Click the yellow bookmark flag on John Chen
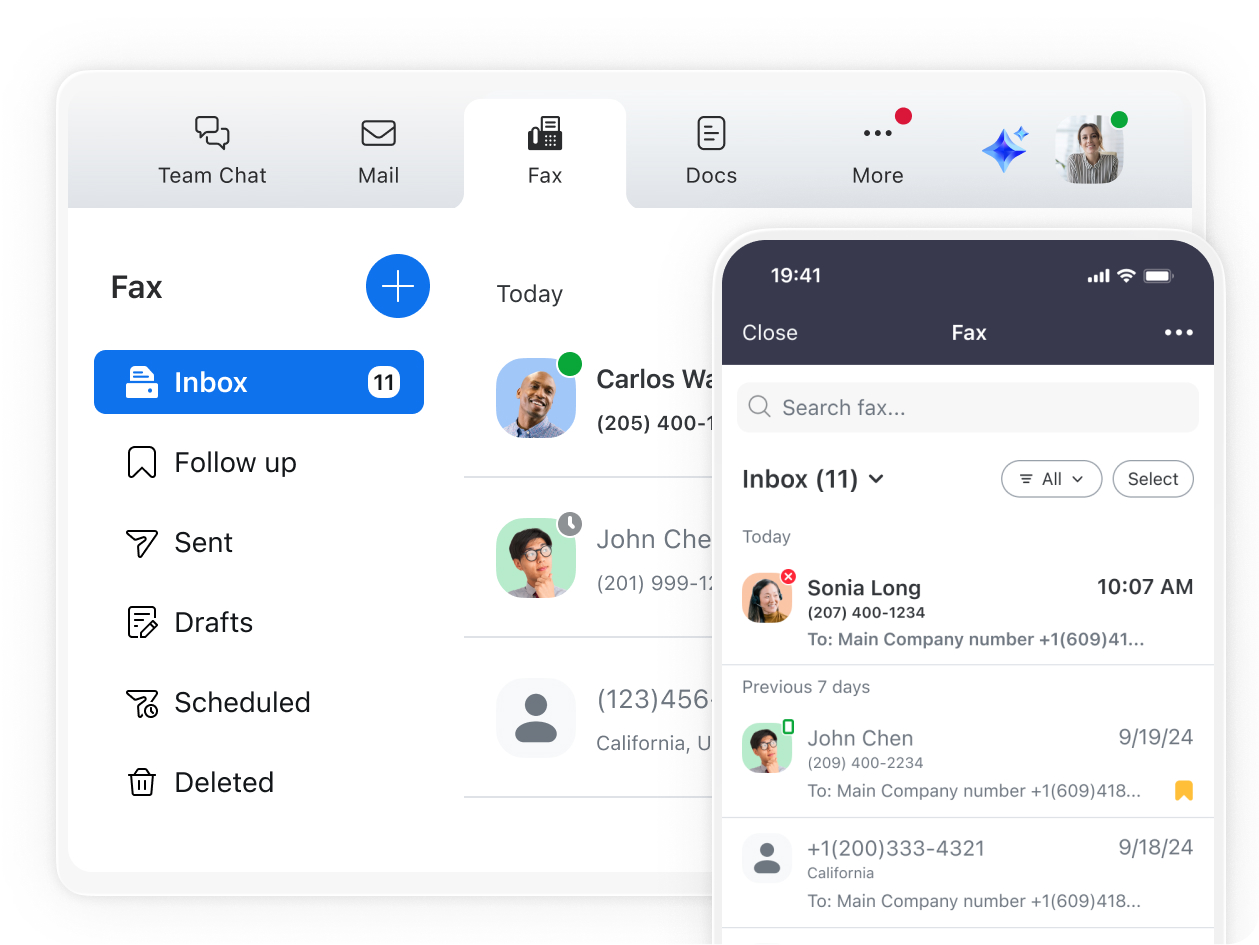The width and height of the screenshot is (1259, 945). pyautogui.click(x=1183, y=791)
